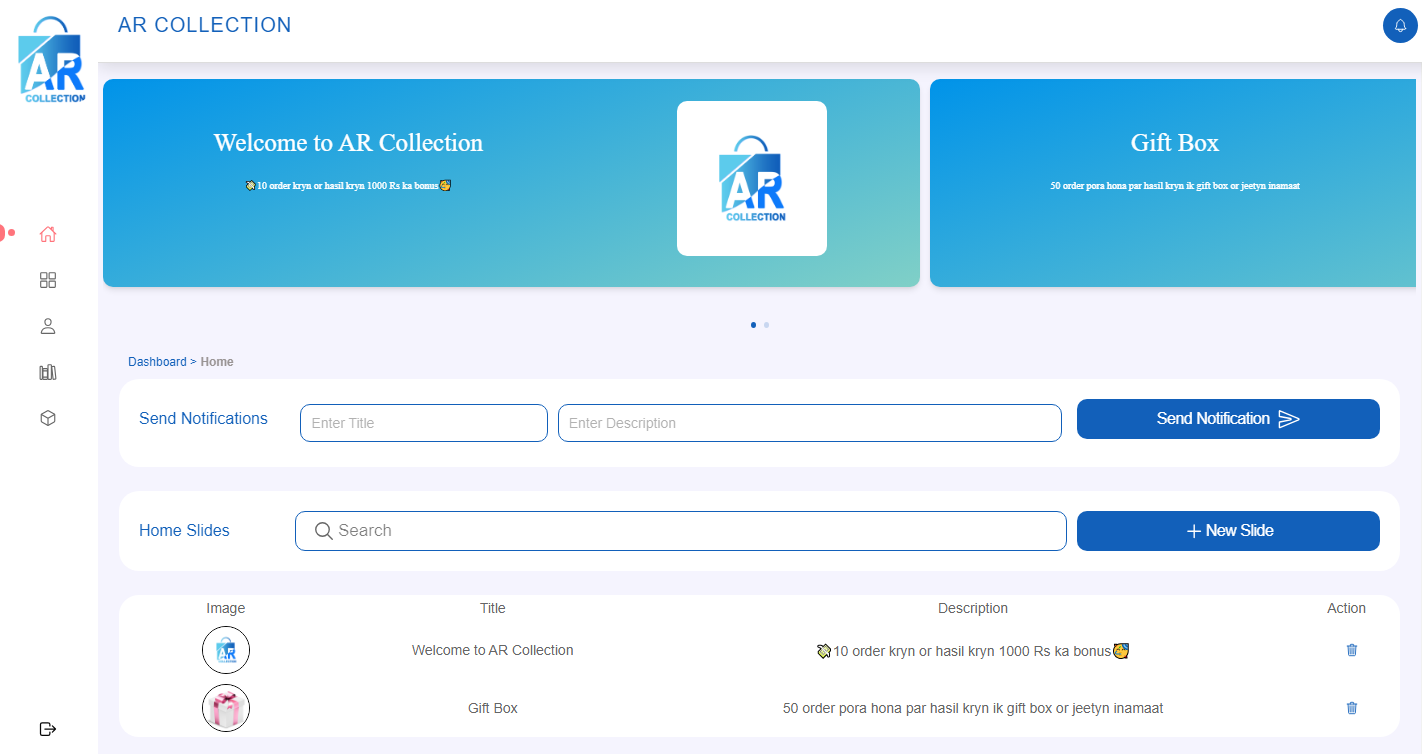
Task: Open the library books icon in sidebar
Action: (x=47, y=372)
